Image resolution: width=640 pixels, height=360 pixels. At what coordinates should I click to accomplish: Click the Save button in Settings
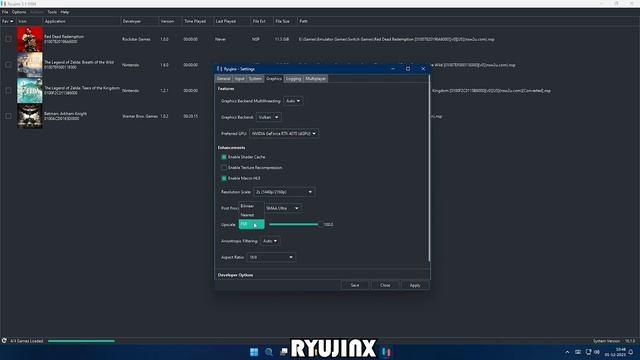355,285
